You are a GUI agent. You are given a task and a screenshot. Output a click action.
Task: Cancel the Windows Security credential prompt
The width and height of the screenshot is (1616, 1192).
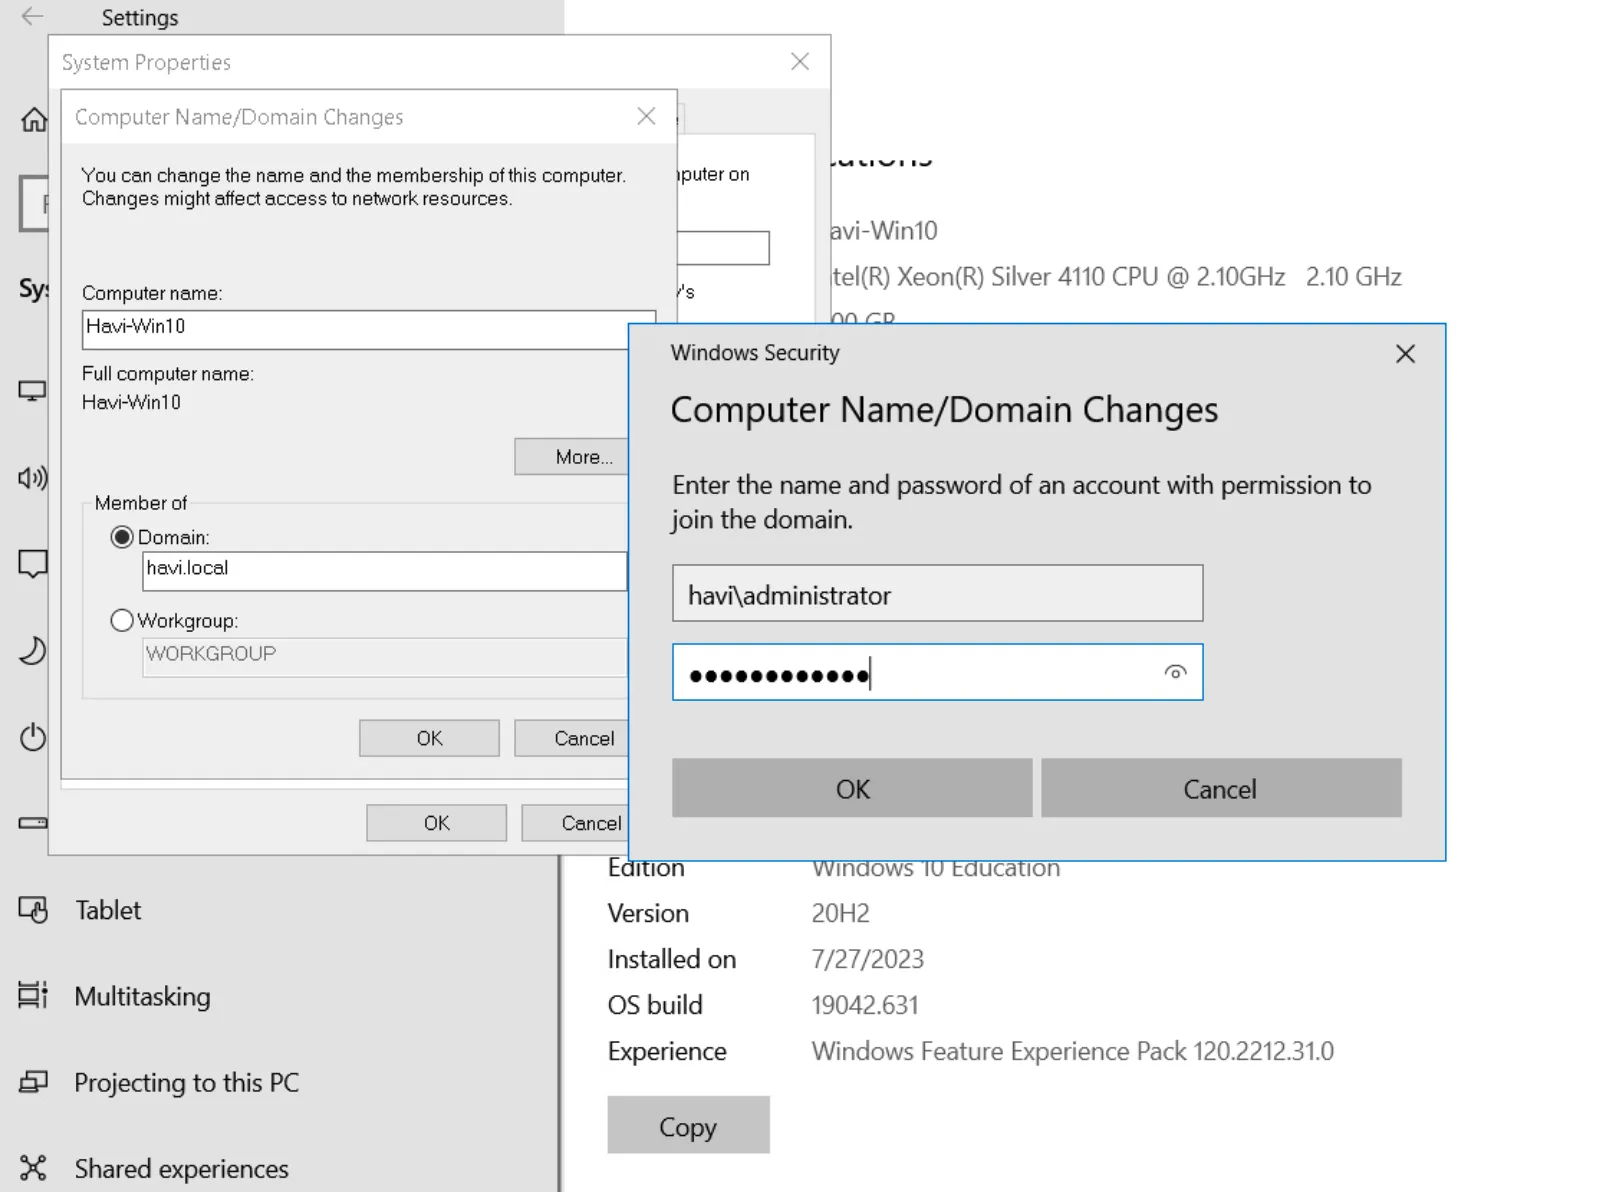[1220, 789]
